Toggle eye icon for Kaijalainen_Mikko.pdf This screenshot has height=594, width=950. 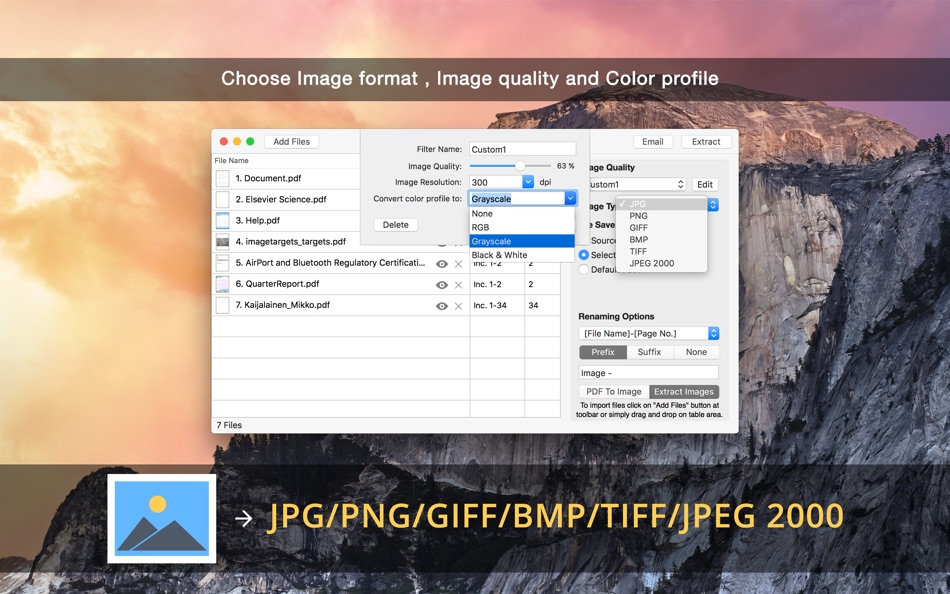[442, 306]
